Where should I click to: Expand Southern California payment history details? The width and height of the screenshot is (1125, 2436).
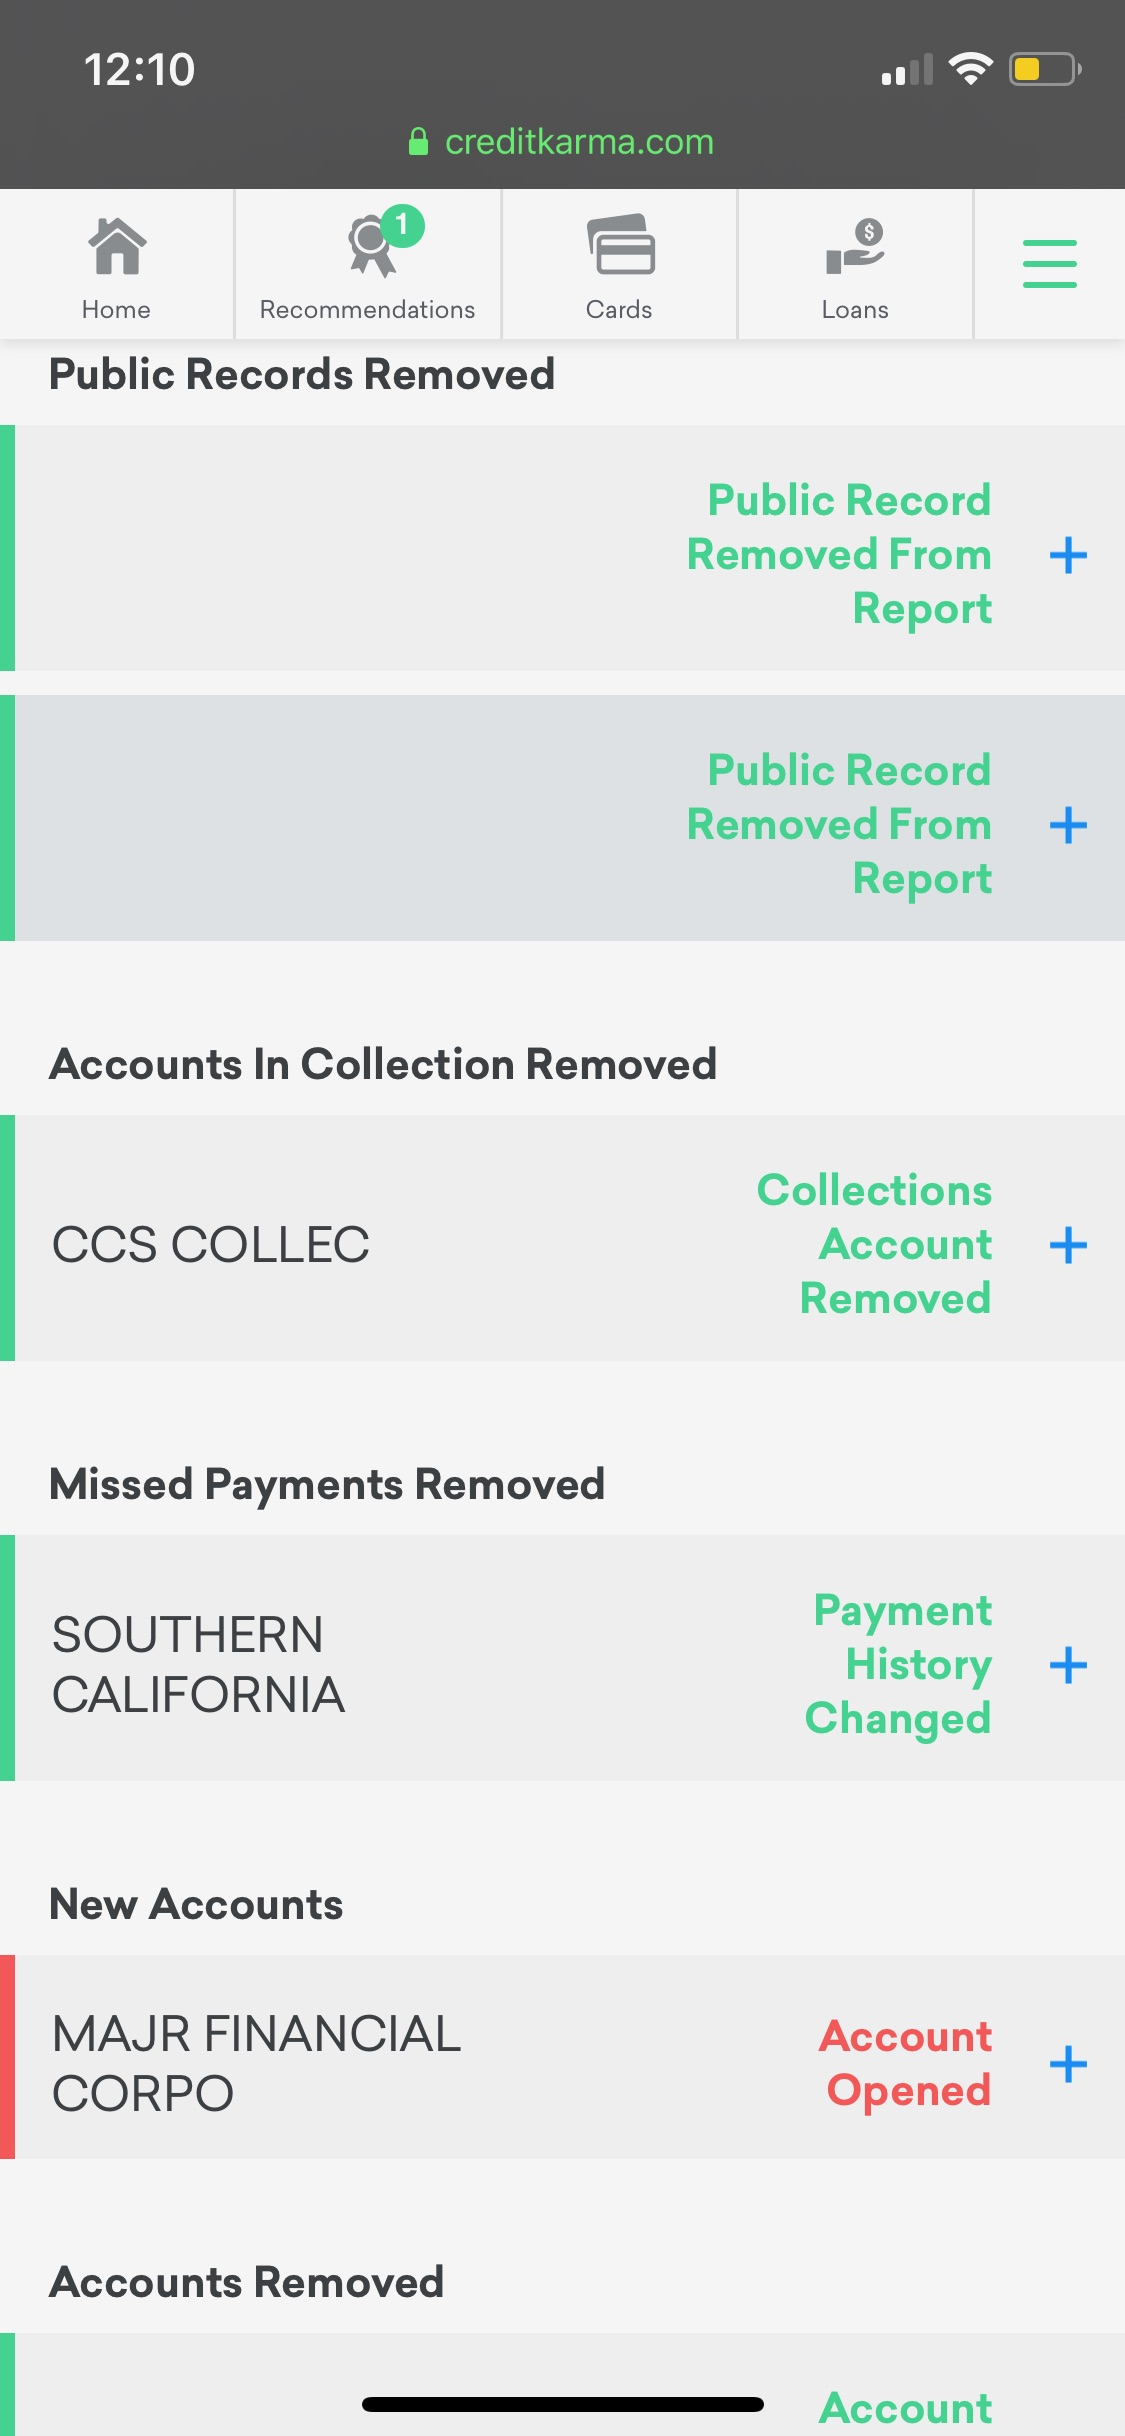coord(1068,1665)
